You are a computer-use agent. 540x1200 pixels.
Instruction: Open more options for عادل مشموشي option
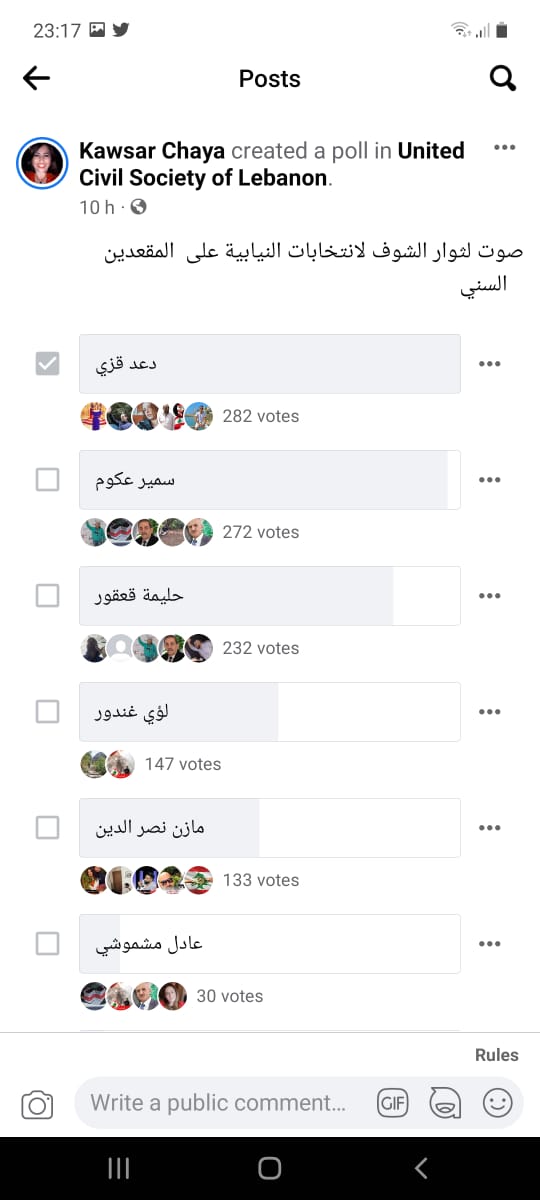coord(489,944)
